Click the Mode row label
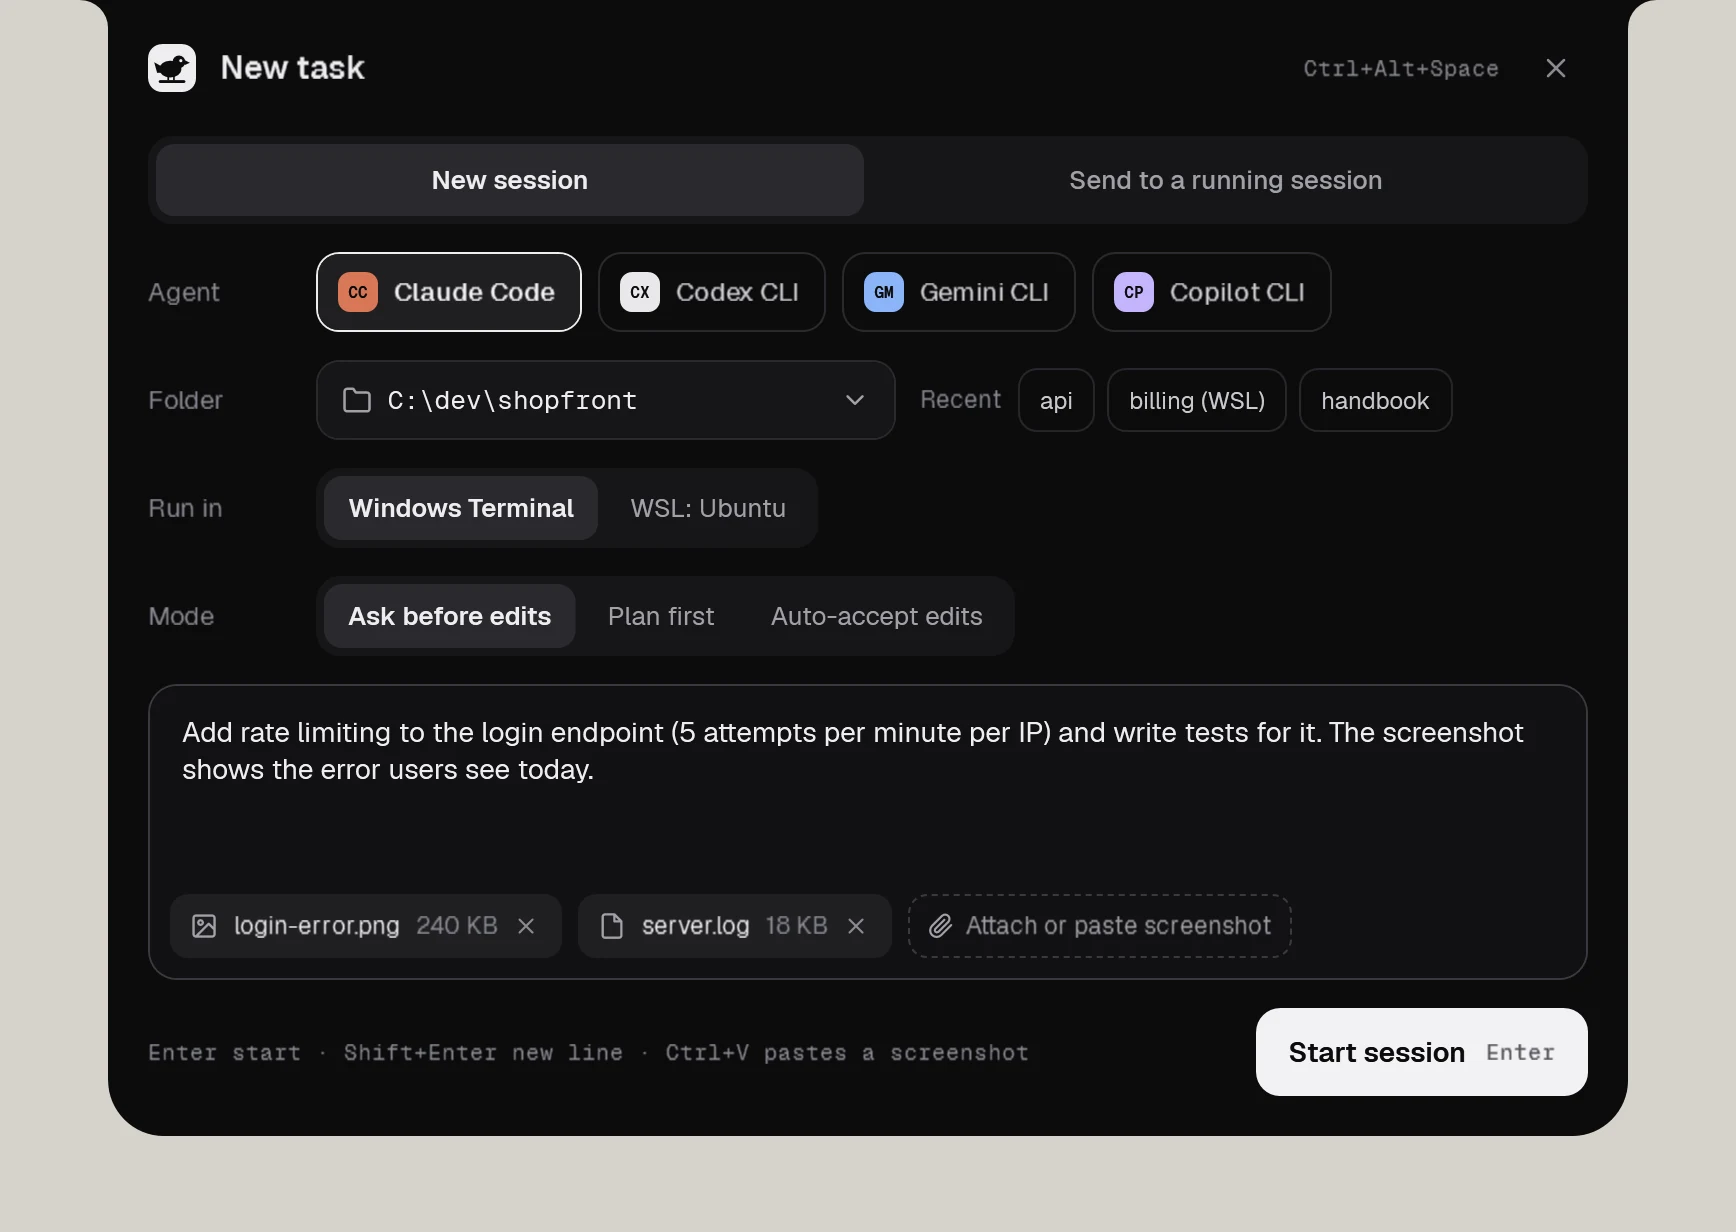 click(x=181, y=616)
